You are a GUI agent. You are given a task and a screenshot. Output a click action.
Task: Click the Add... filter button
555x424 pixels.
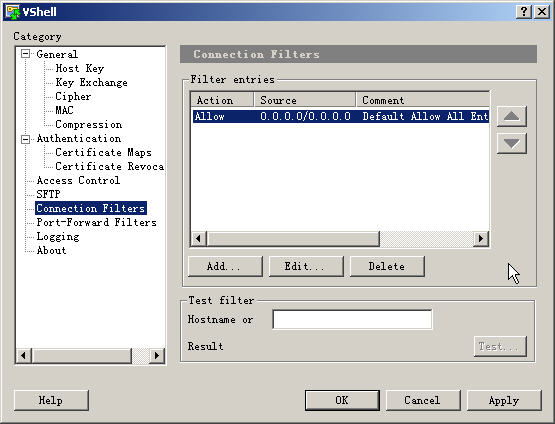tap(225, 266)
